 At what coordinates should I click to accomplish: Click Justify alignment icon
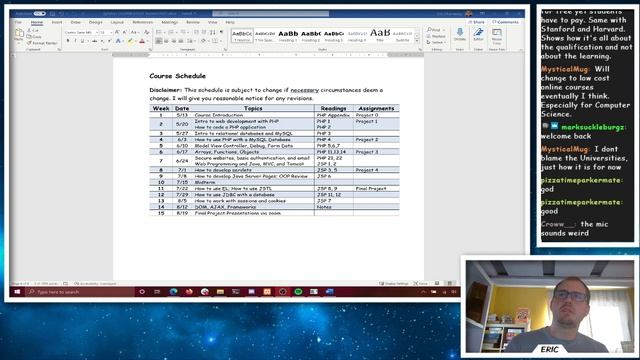(181, 41)
